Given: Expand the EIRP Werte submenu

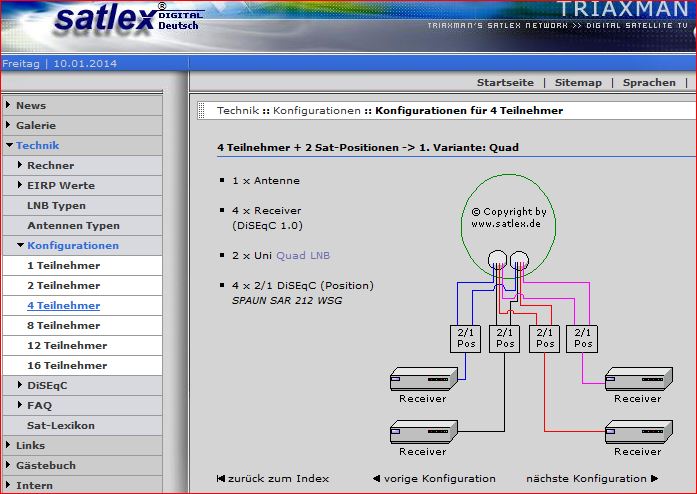Looking at the screenshot, I should coord(60,185).
